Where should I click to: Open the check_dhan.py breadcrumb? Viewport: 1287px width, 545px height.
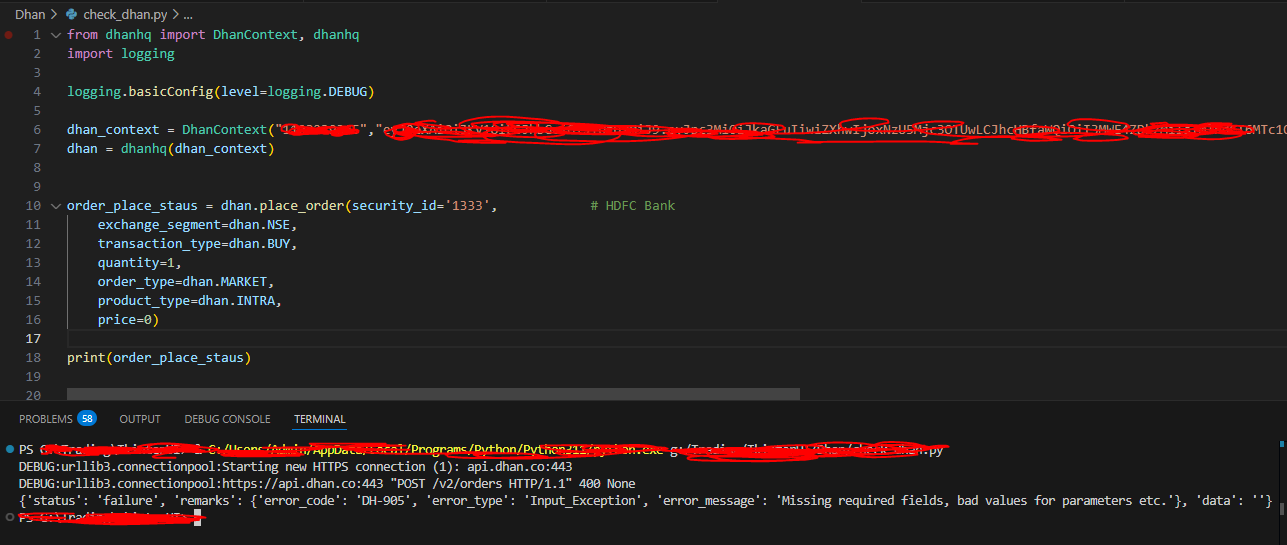tap(124, 15)
